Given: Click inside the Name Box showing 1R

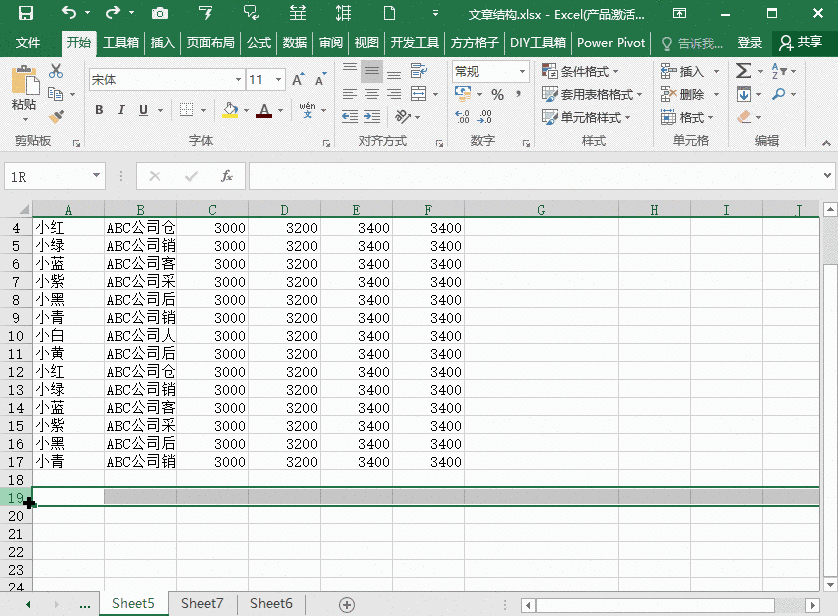Looking at the screenshot, I should (50, 175).
